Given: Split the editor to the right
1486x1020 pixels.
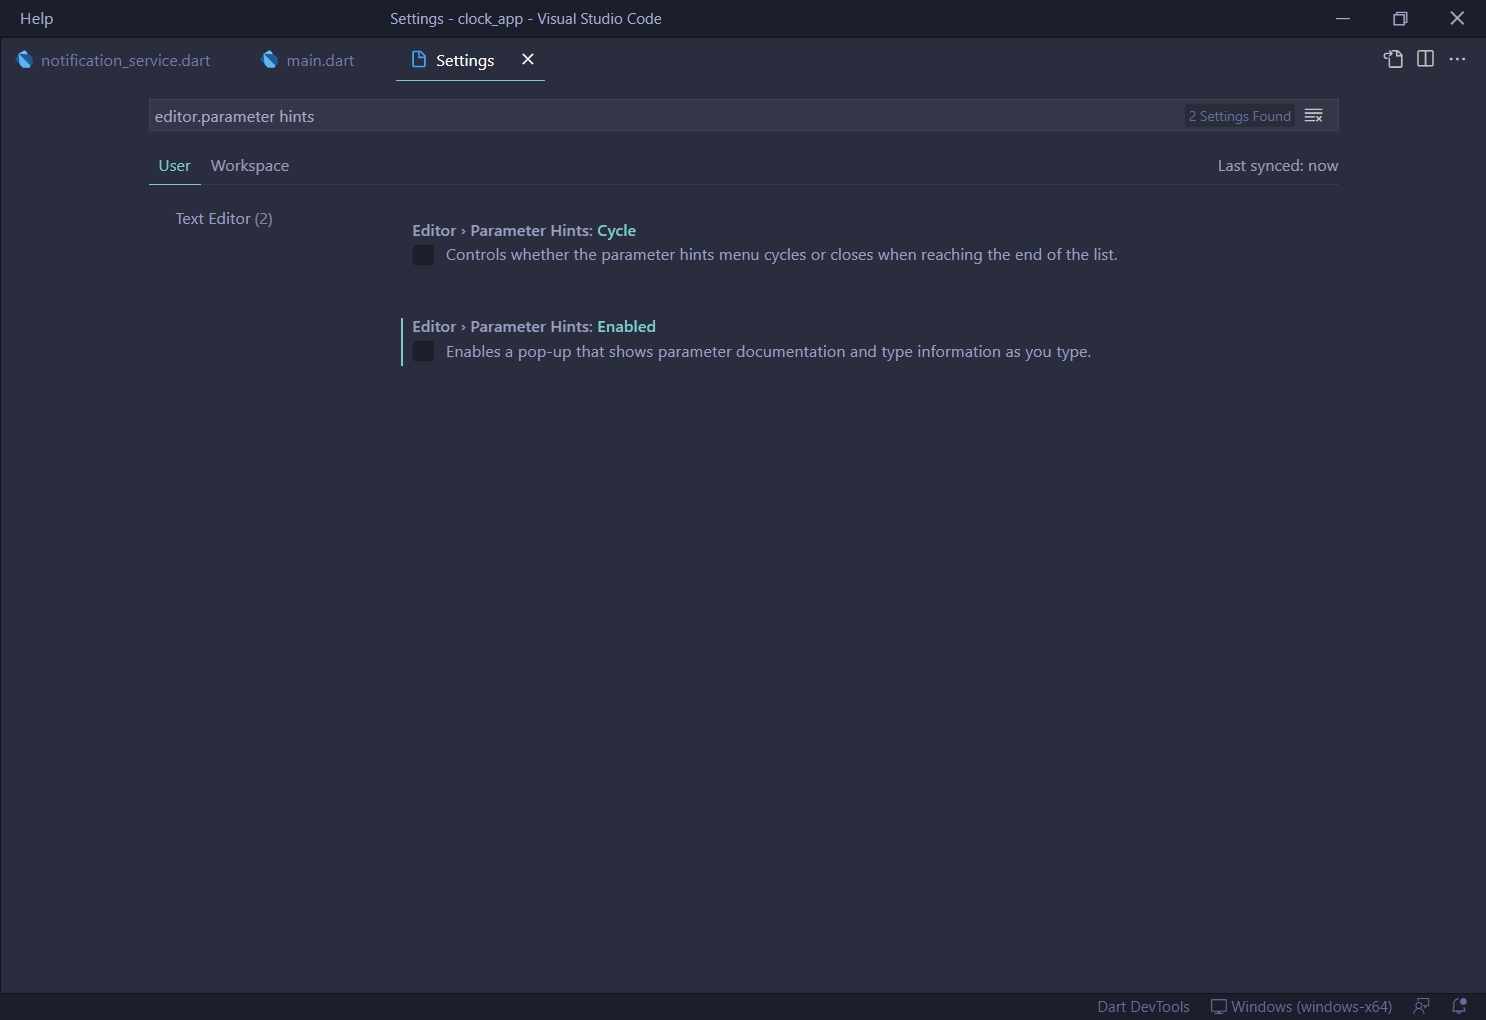Looking at the screenshot, I should coord(1425,59).
